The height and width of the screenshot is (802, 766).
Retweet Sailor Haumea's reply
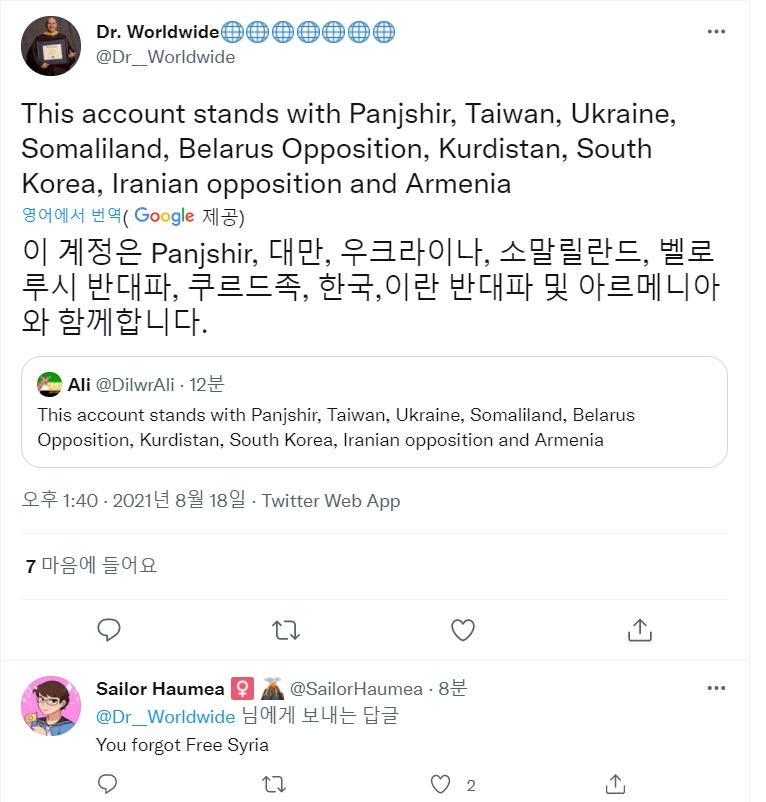click(x=273, y=782)
